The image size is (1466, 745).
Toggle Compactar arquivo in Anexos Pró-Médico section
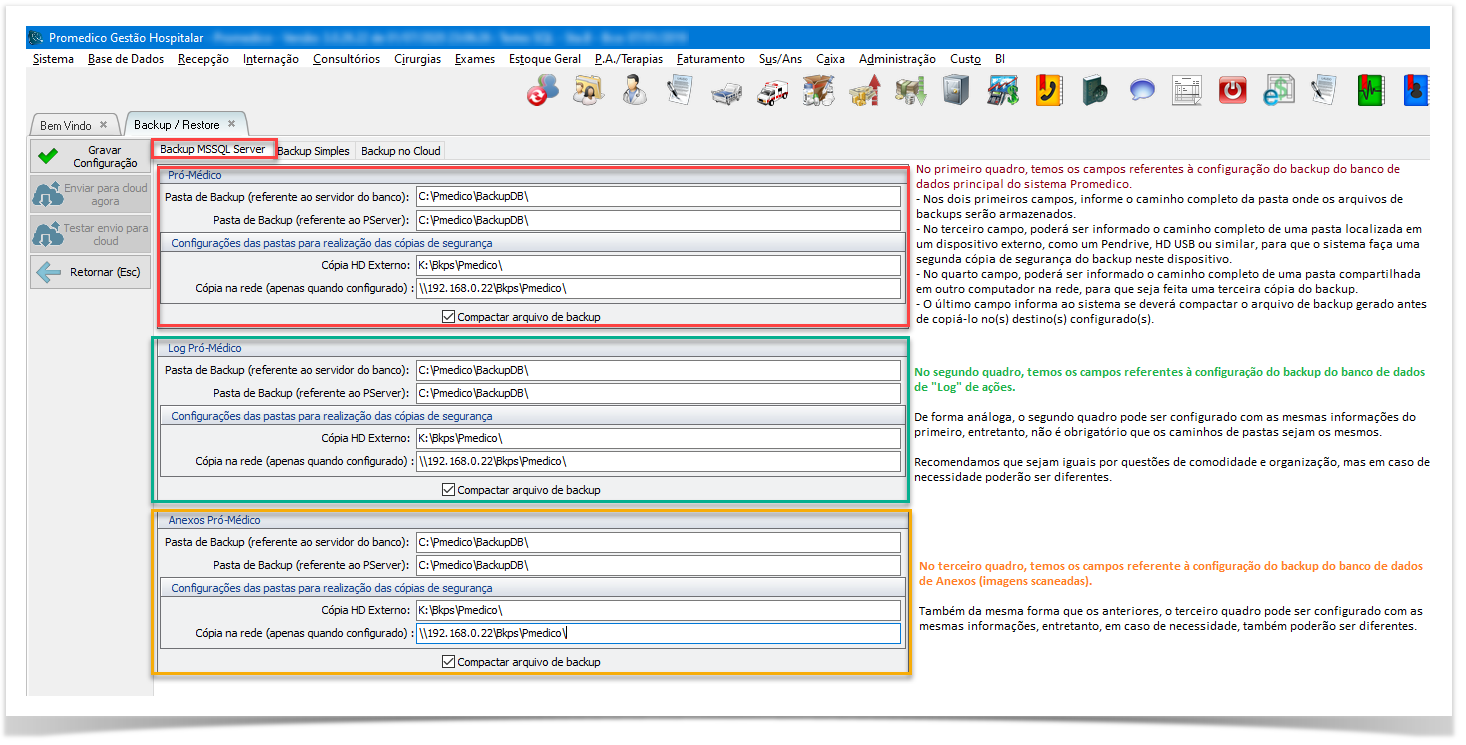tap(448, 662)
